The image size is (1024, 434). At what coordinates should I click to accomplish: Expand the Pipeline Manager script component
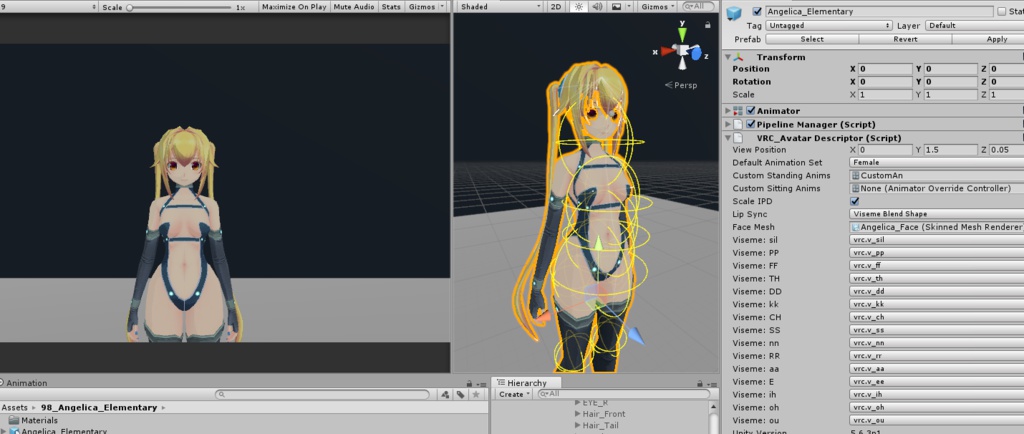pos(728,125)
